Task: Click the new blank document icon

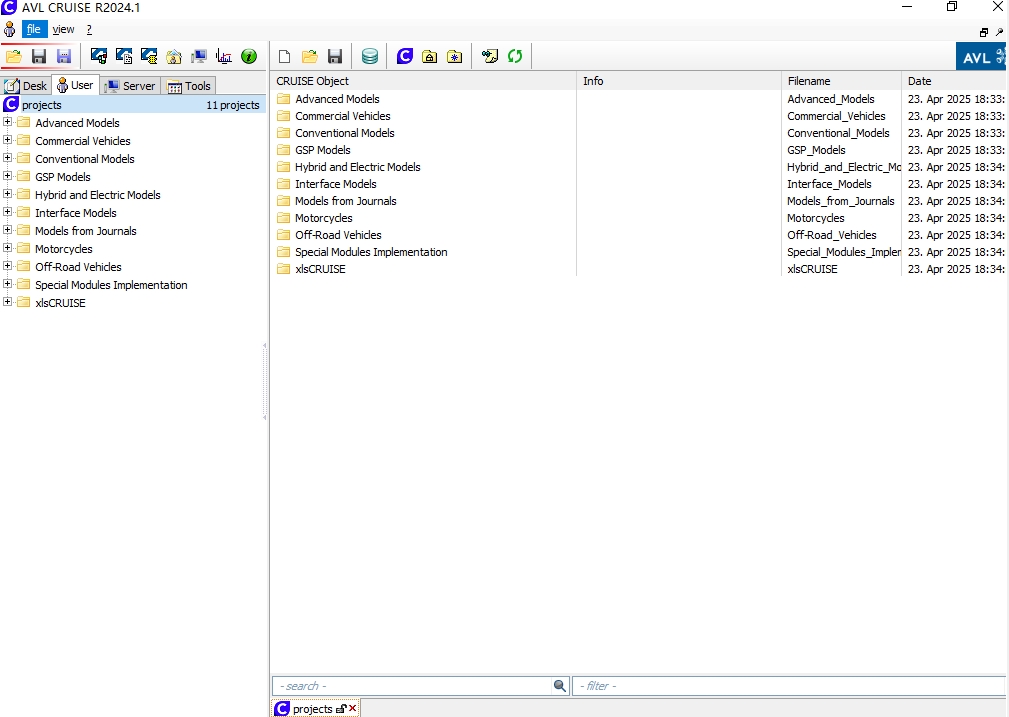Action: (284, 57)
